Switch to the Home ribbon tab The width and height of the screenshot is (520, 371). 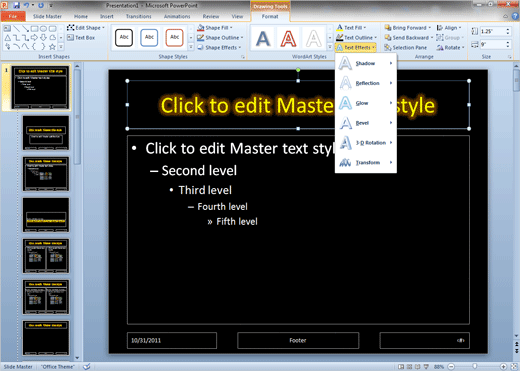tap(81, 16)
